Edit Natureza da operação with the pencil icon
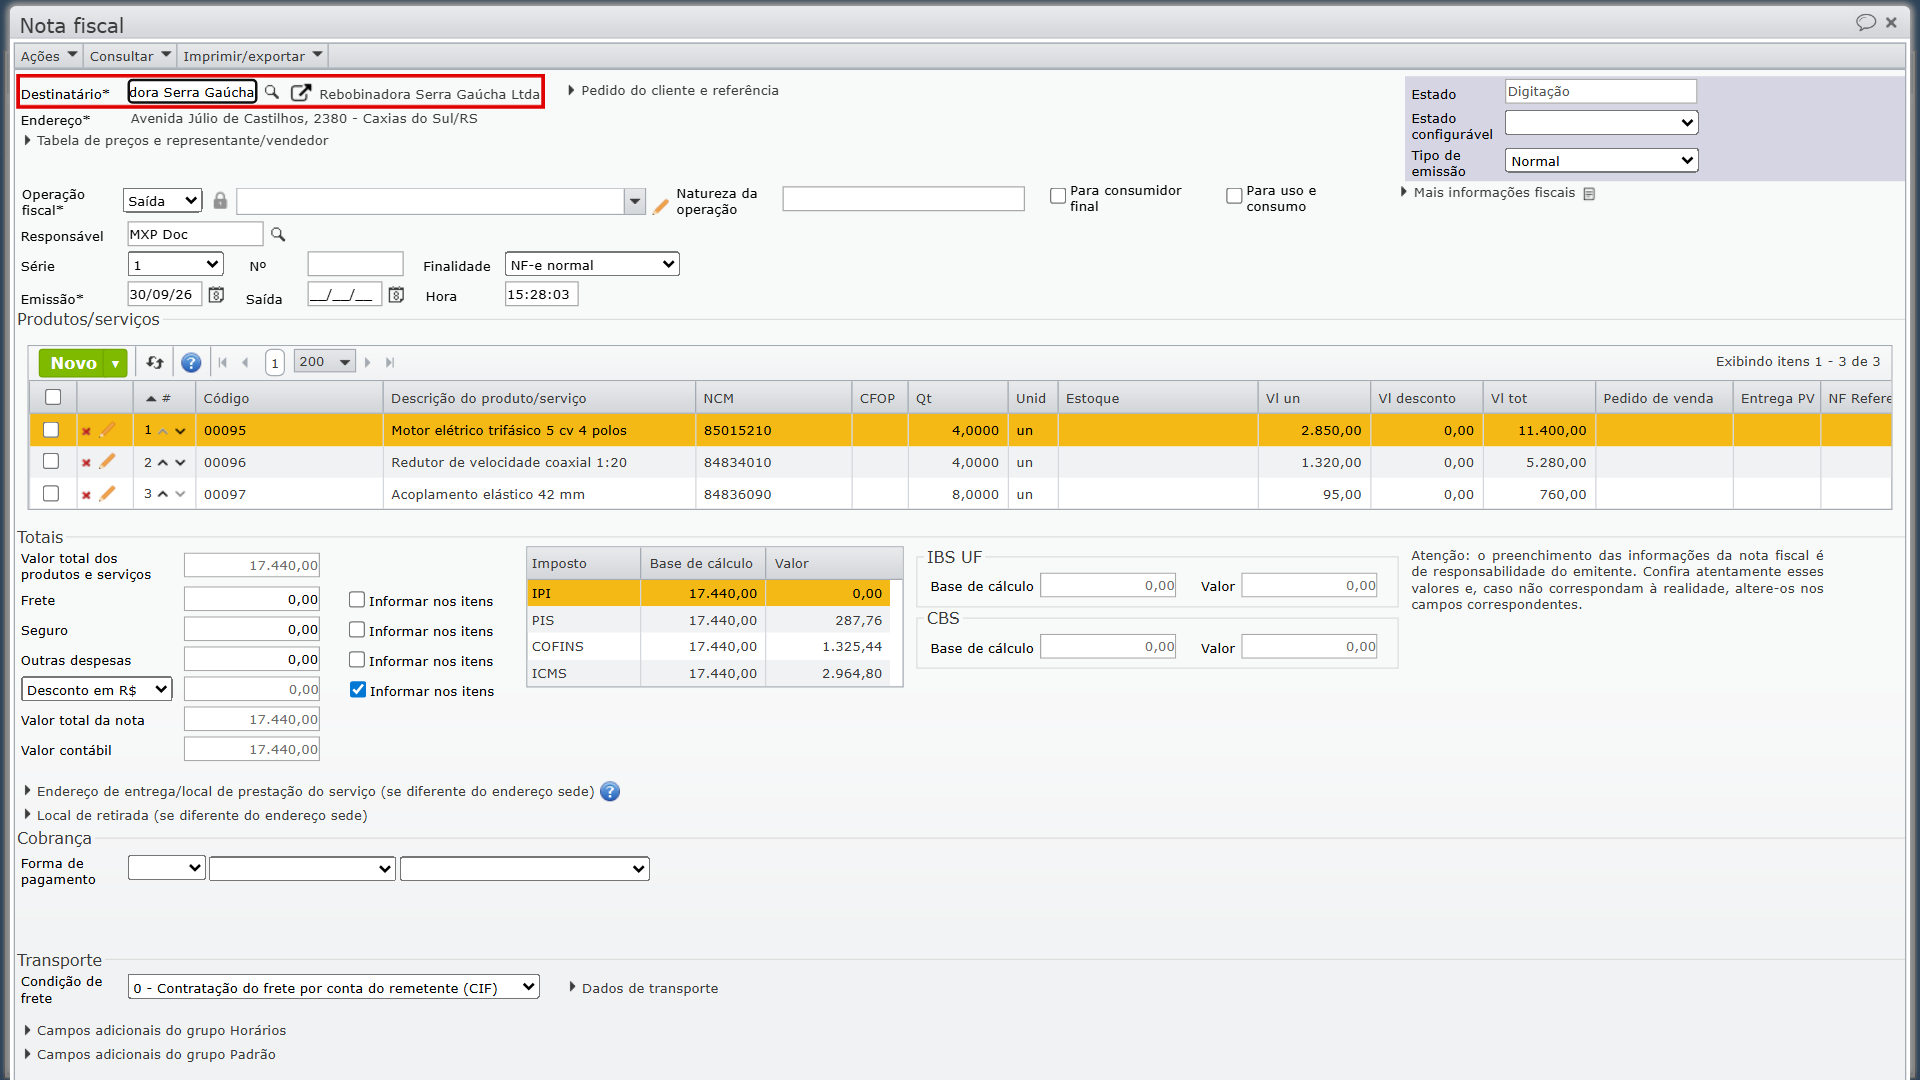The width and height of the screenshot is (1920, 1080). 660,207
